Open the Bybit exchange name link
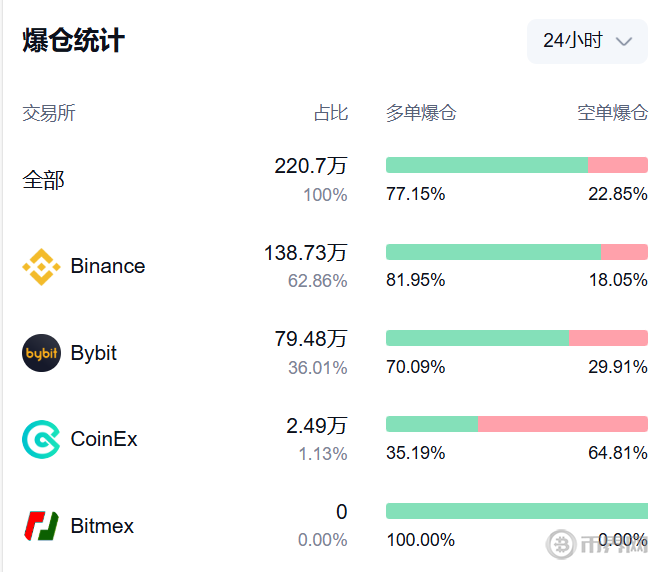The image size is (659, 572). (x=94, y=353)
